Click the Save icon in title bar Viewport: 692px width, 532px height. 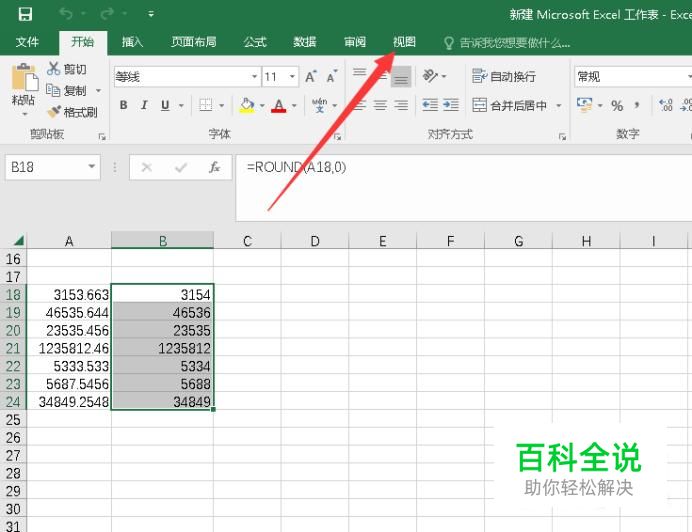pyautogui.click(x=25, y=14)
